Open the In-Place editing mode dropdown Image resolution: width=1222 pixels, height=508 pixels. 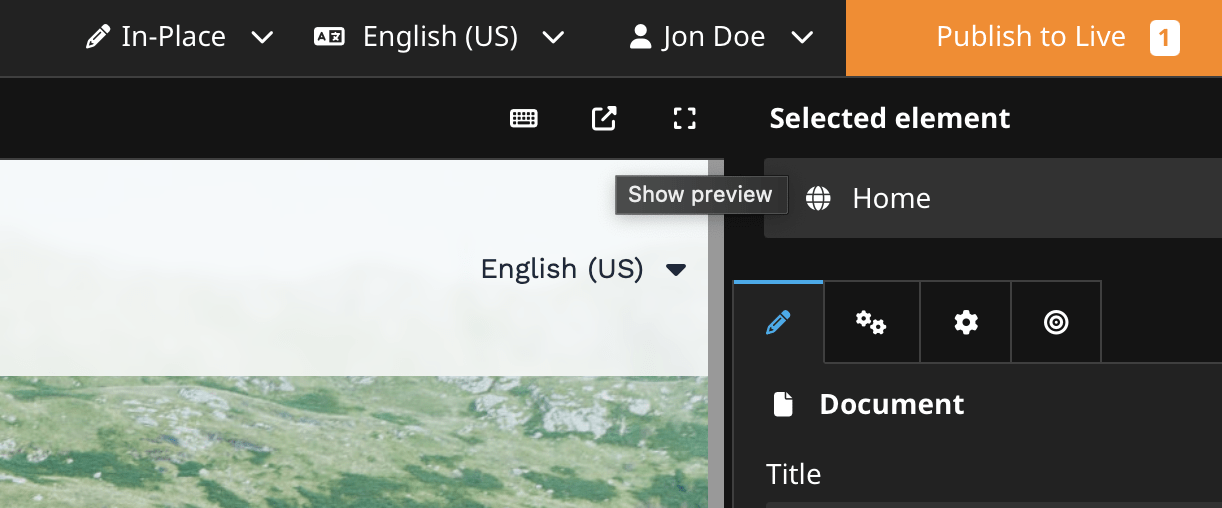point(261,38)
